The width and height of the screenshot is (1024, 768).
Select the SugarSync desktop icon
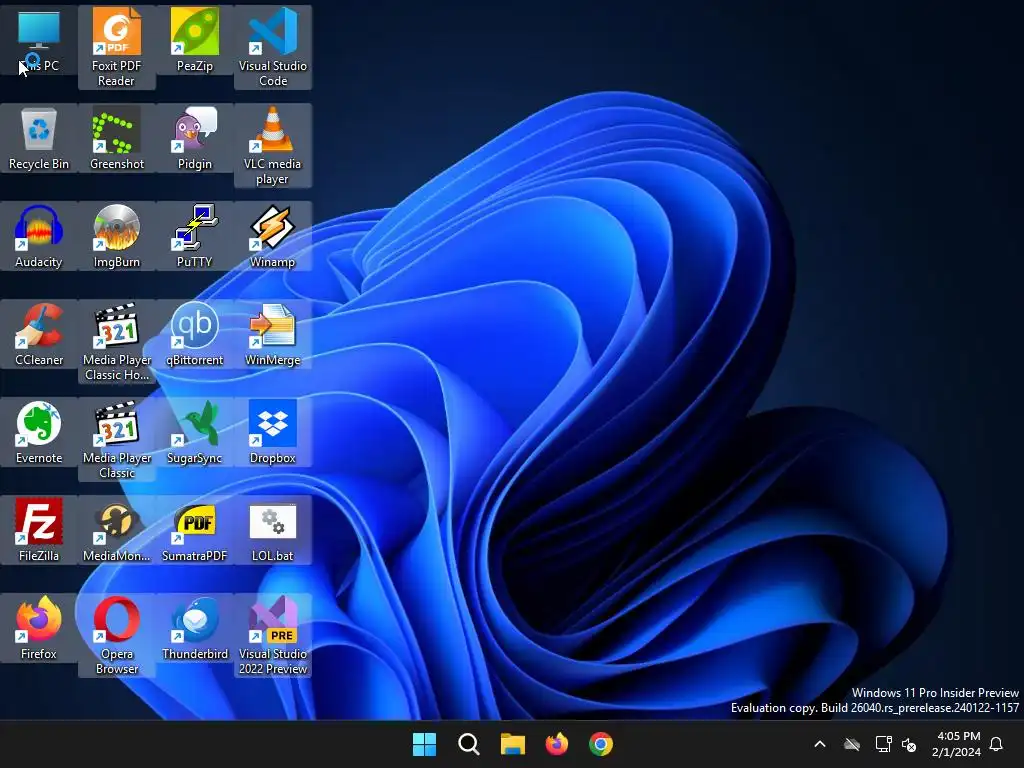pos(195,432)
